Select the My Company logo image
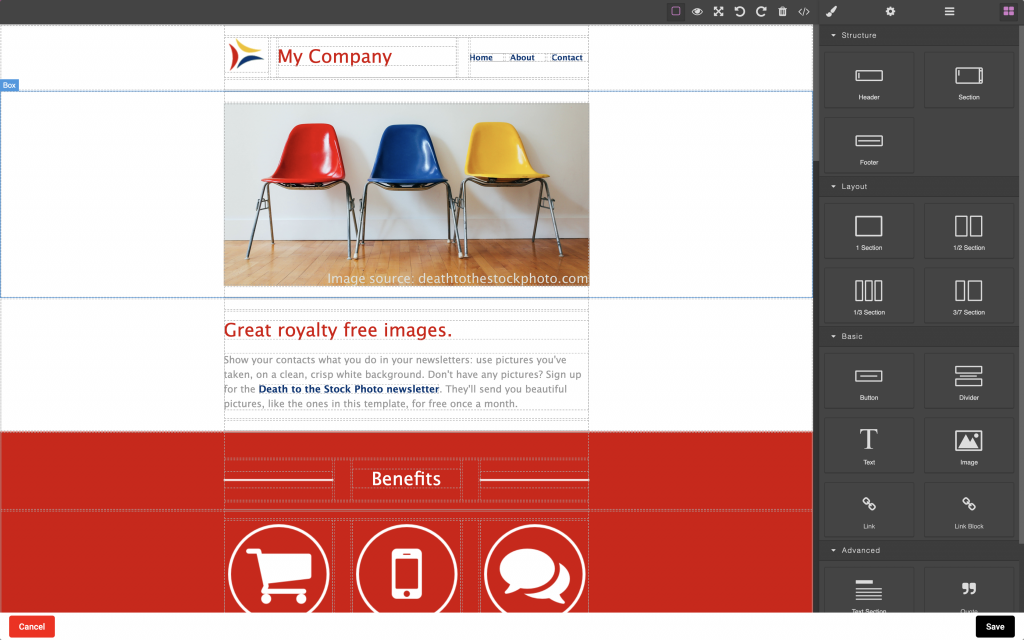 [247, 56]
